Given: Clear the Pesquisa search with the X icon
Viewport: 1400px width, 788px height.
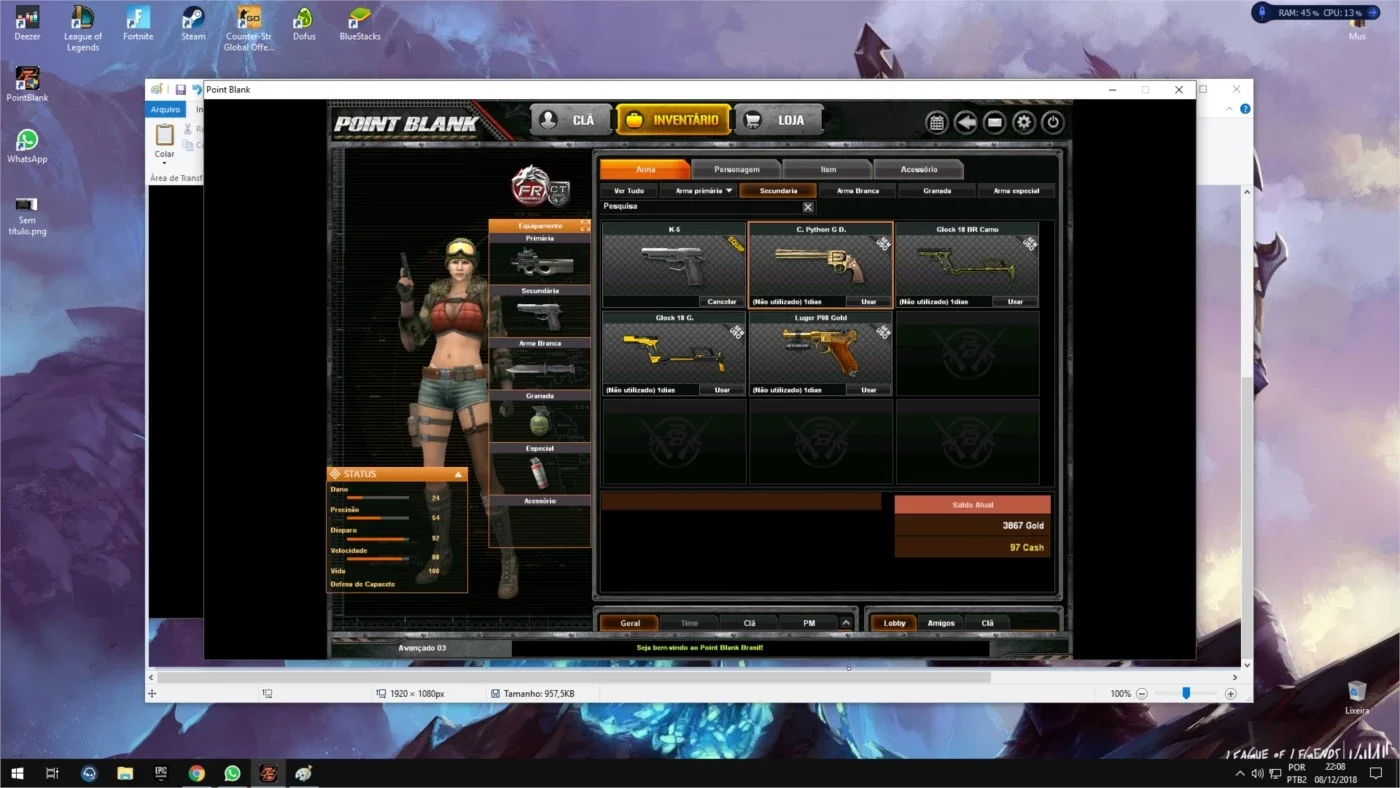Looking at the screenshot, I should tap(808, 207).
